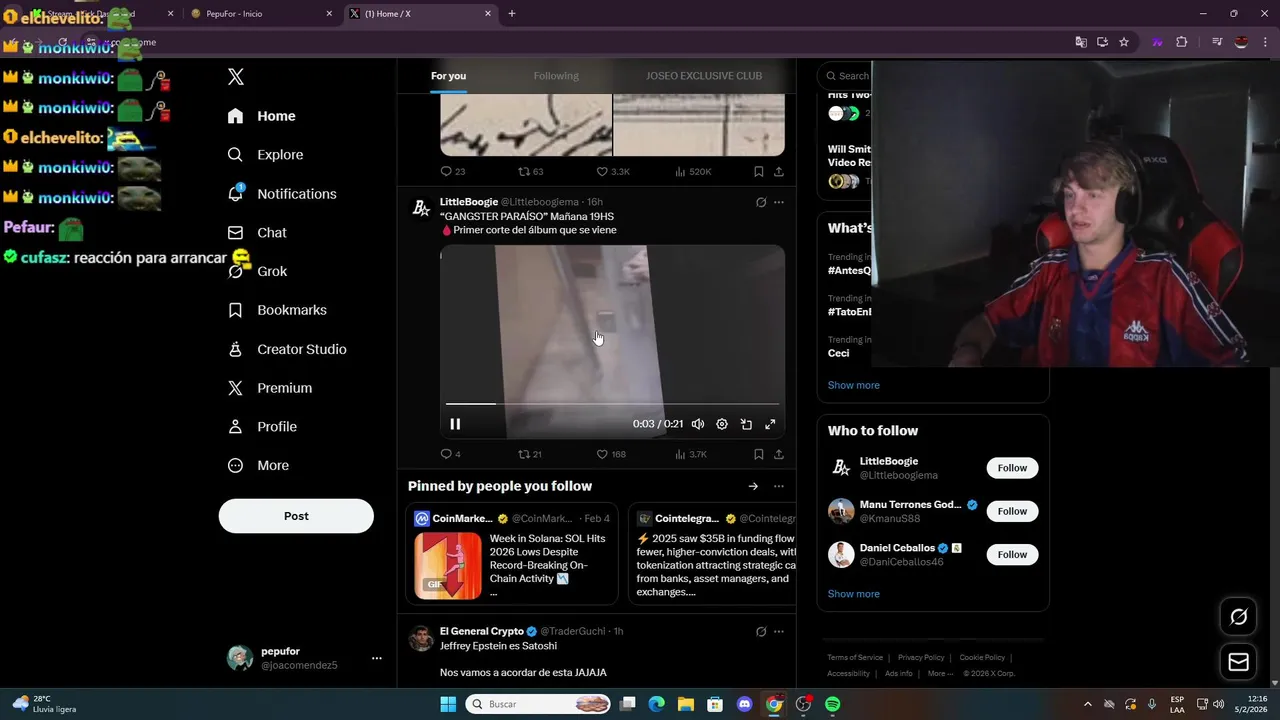The height and width of the screenshot is (720, 1280).
Task: Open Explore from the sidebar
Action: pos(266,155)
